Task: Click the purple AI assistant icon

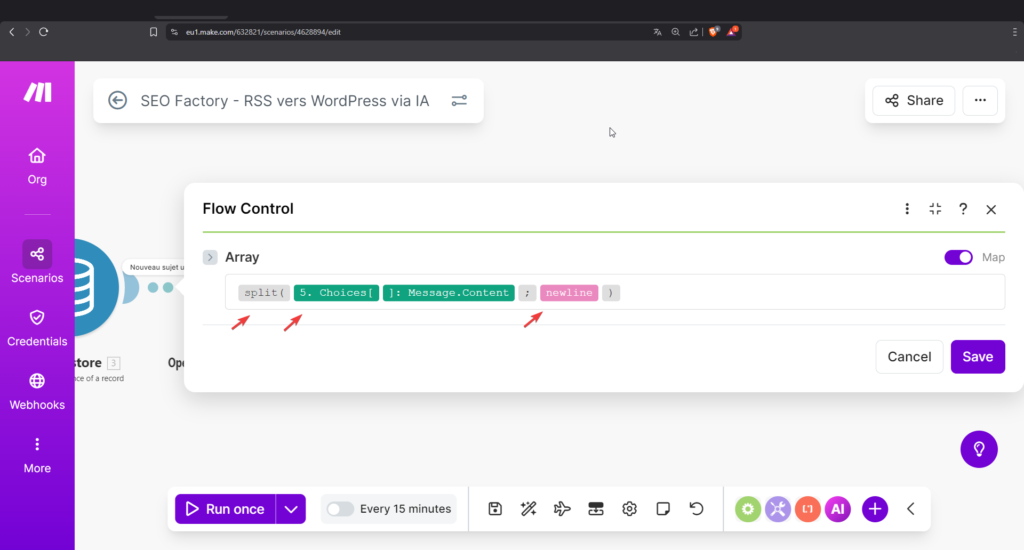Action: (x=838, y=509)
